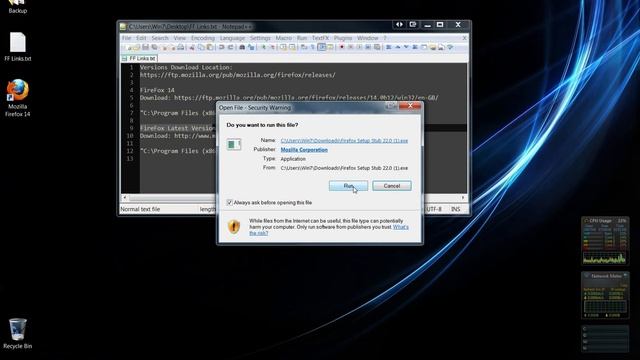Click the Undo toolbar icon
Image resolution: width=640 pixels, height=360 pixels.
[x=222, y=47]
